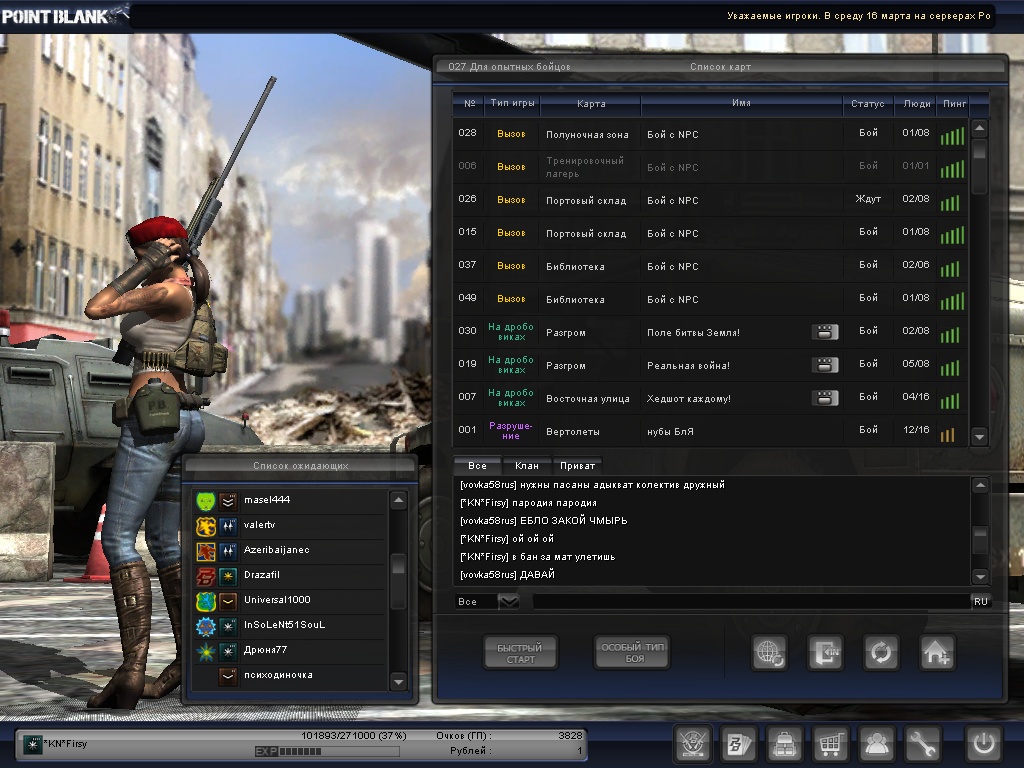The height and width of the screenshot is (768, 1024).
Task: Switch to the Клан chat tab
Action: (x=526, y=465)
